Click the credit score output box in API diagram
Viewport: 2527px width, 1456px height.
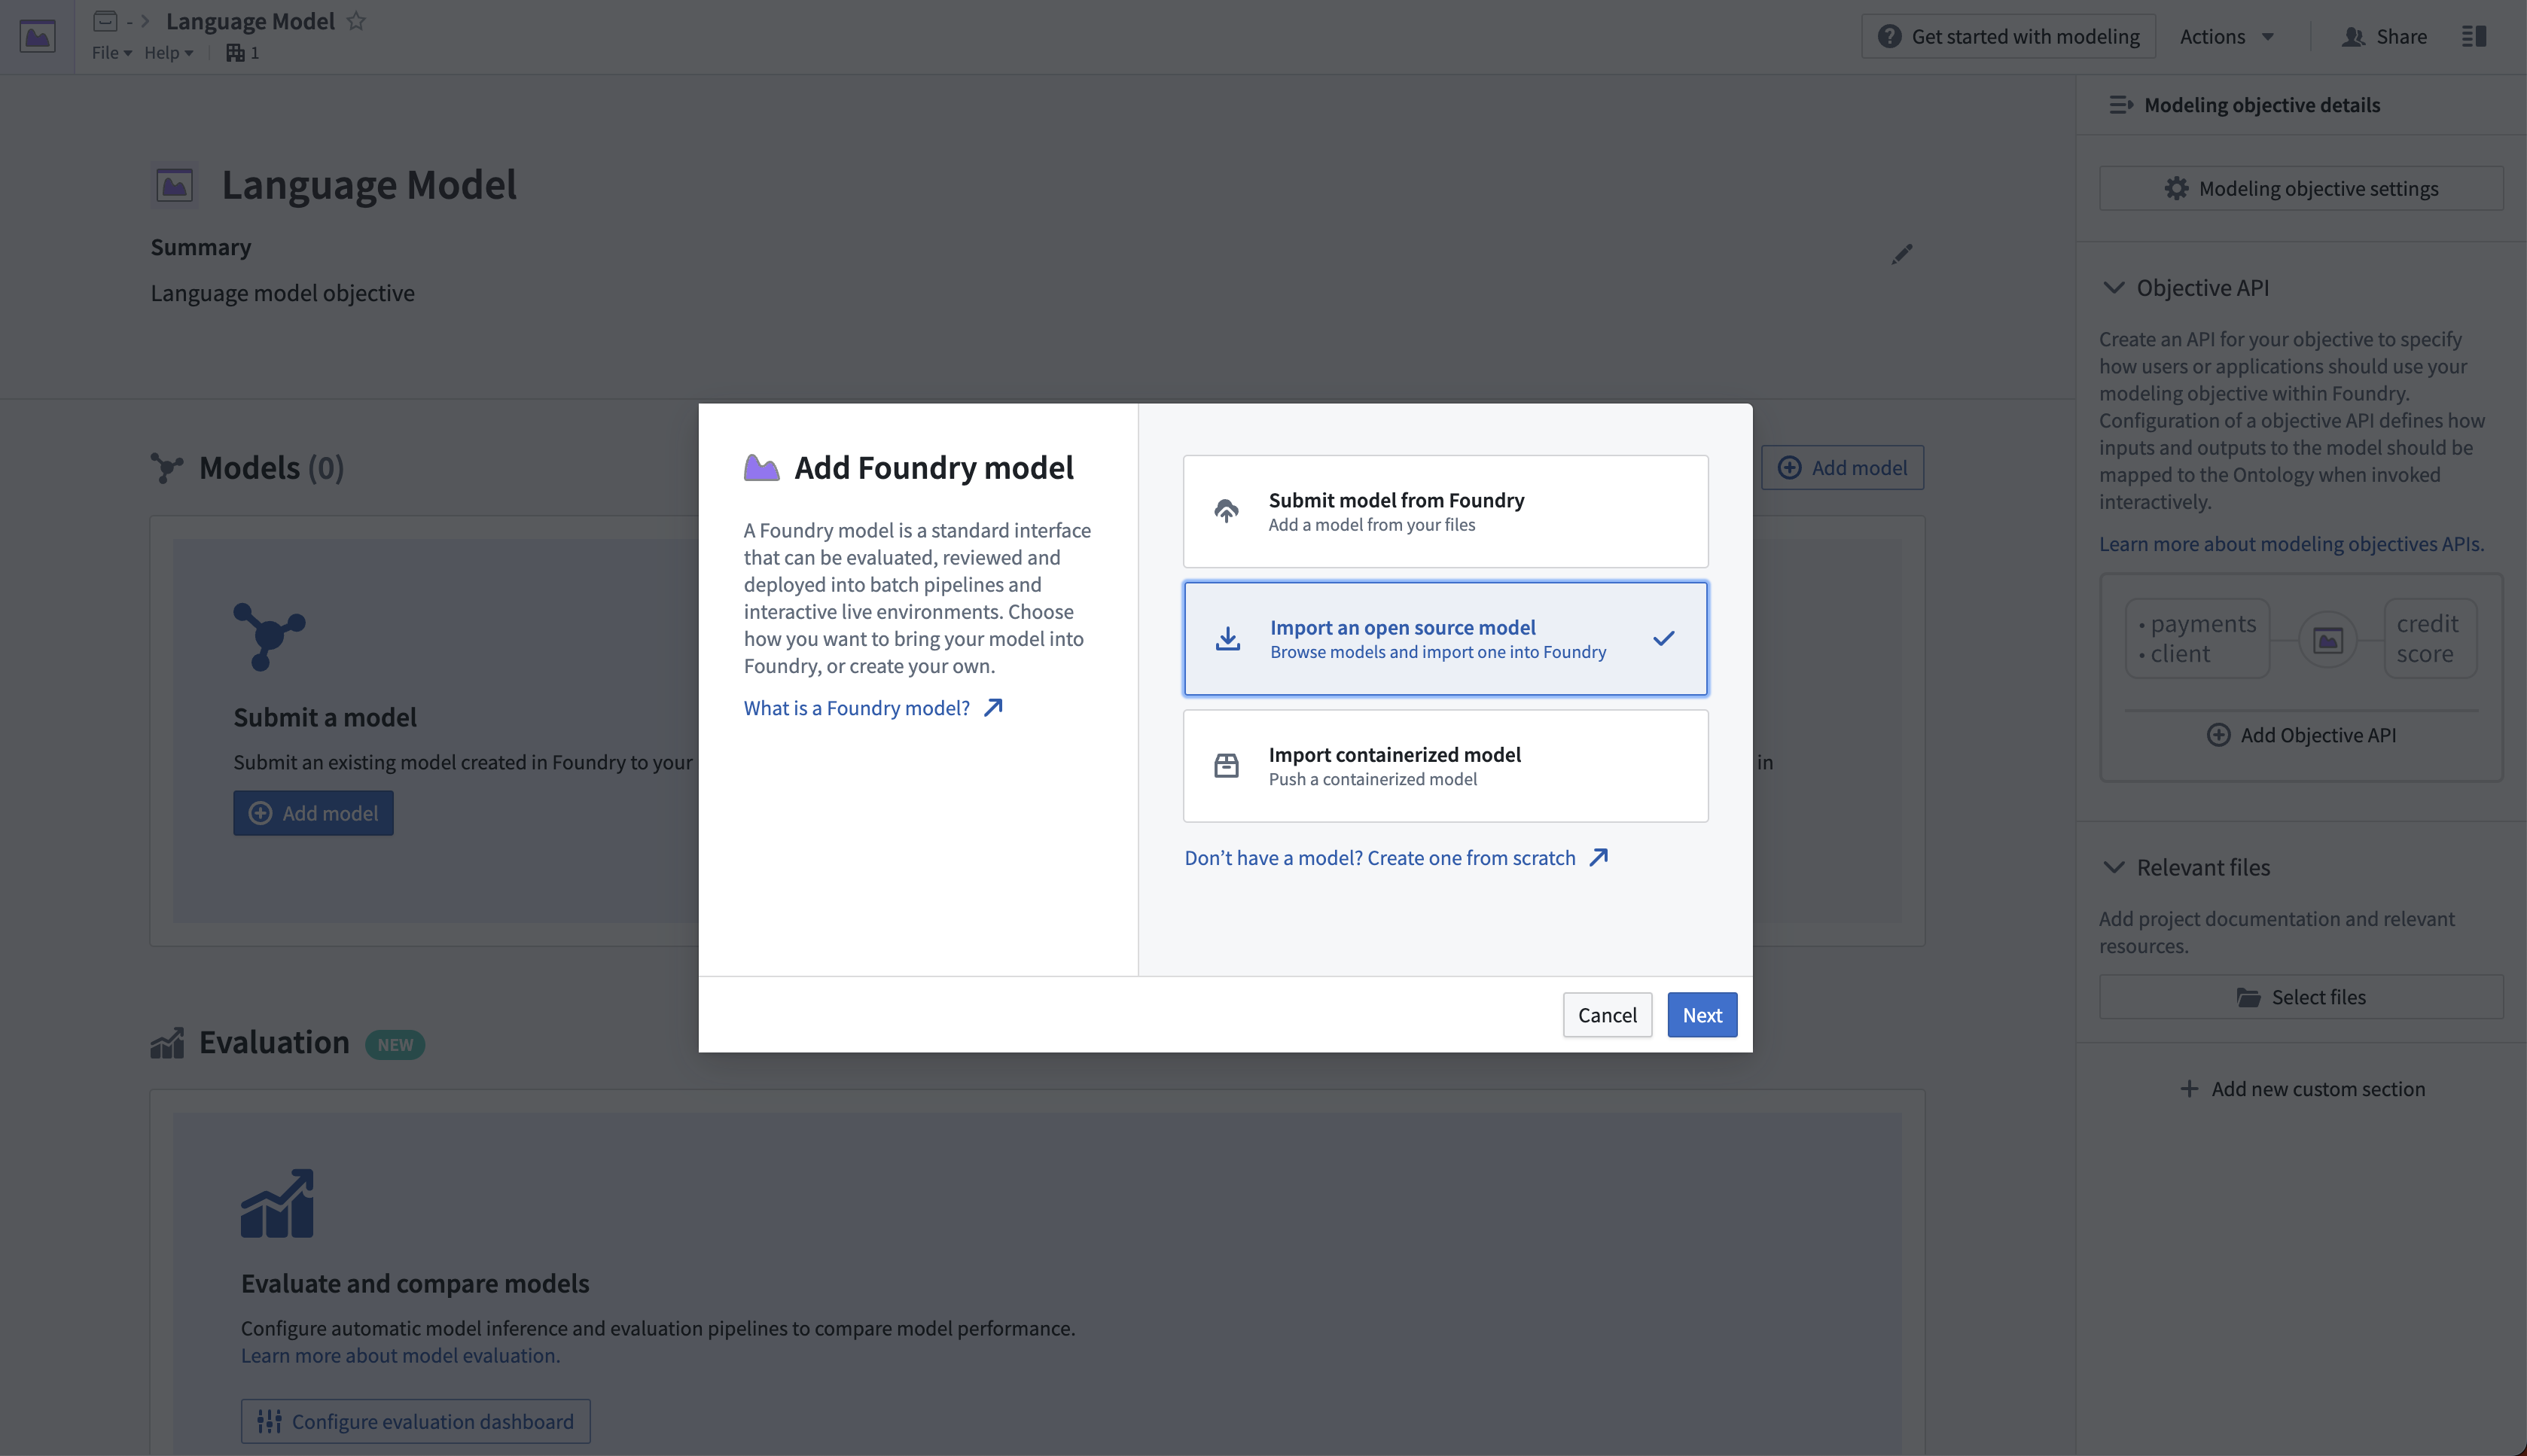[2431, 639]
